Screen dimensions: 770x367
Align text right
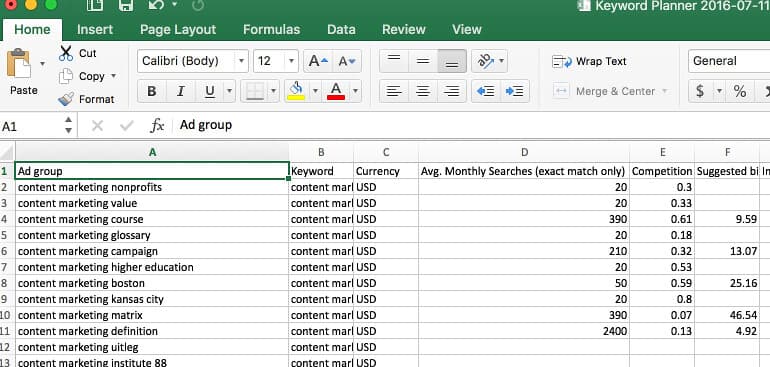click(x=452, y=91)
